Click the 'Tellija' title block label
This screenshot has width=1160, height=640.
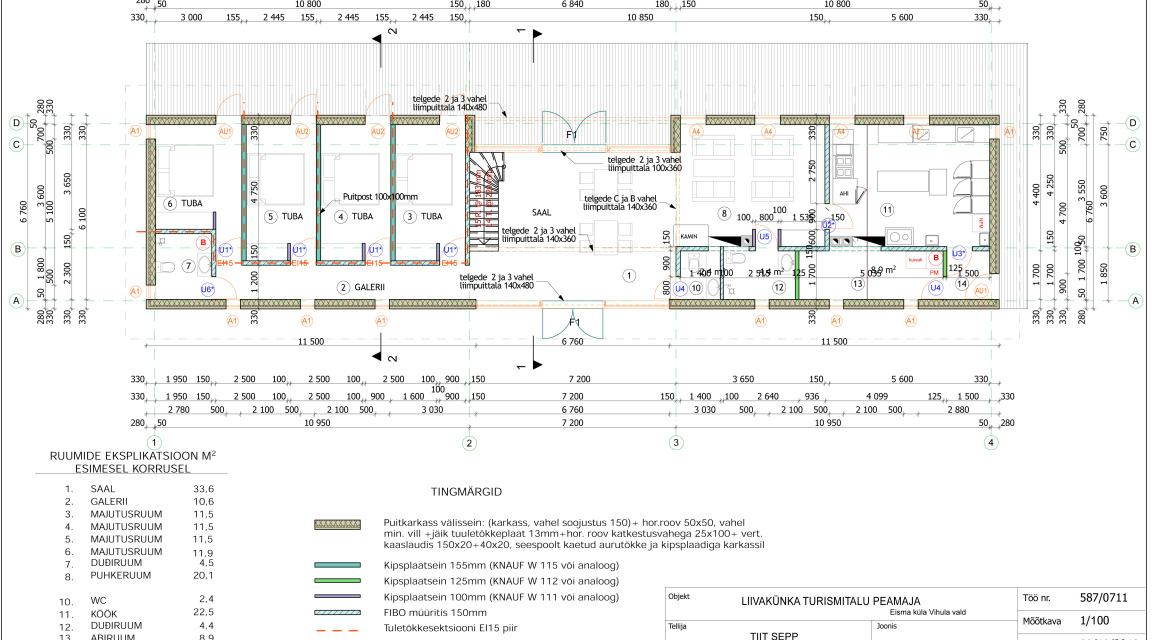click(677, 627)
